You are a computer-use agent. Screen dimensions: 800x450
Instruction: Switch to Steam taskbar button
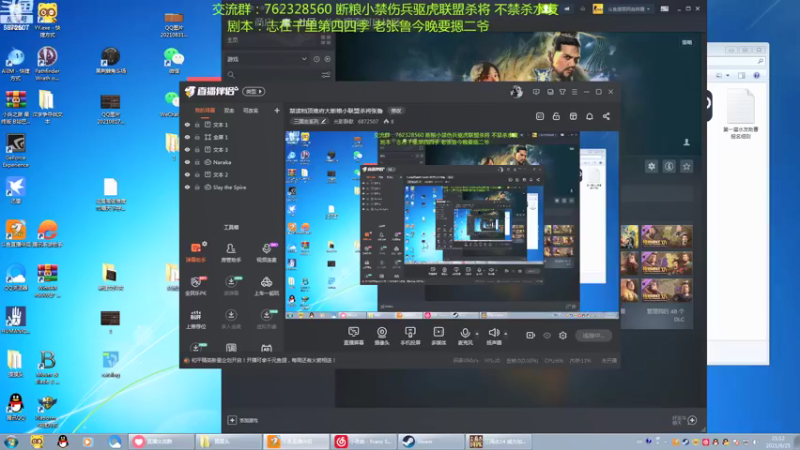431,441
